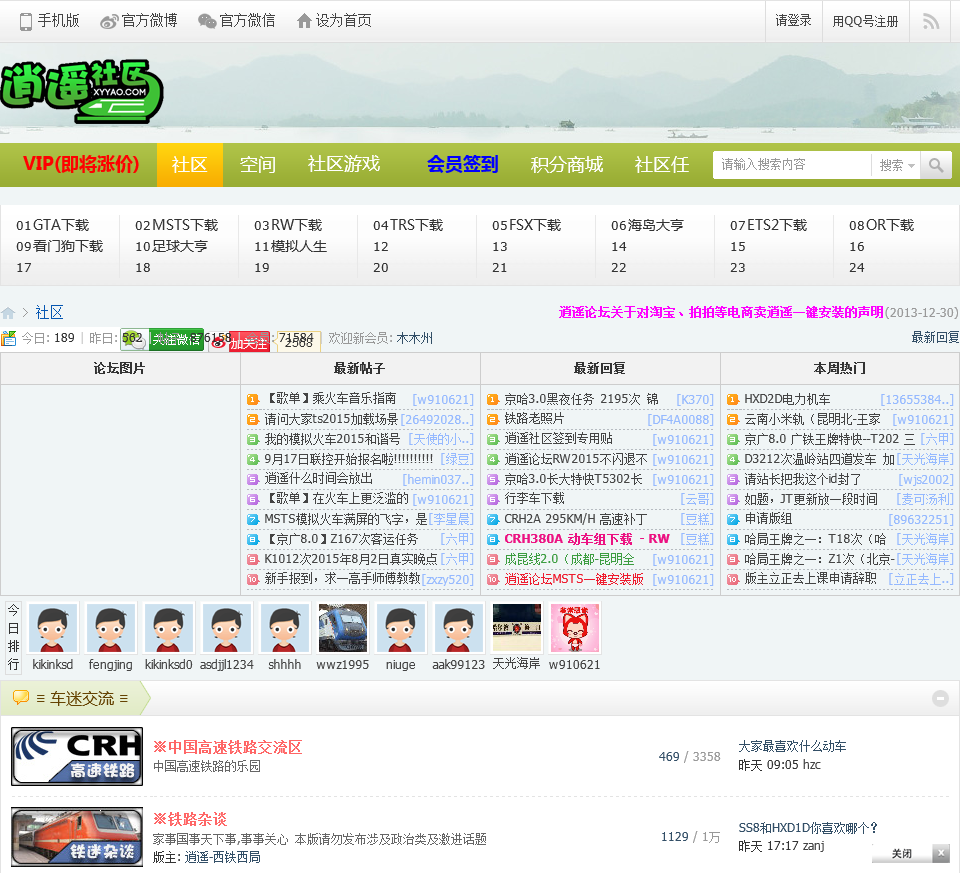Click the magnifier search button

pyautogui.click(x=936, y=165)
